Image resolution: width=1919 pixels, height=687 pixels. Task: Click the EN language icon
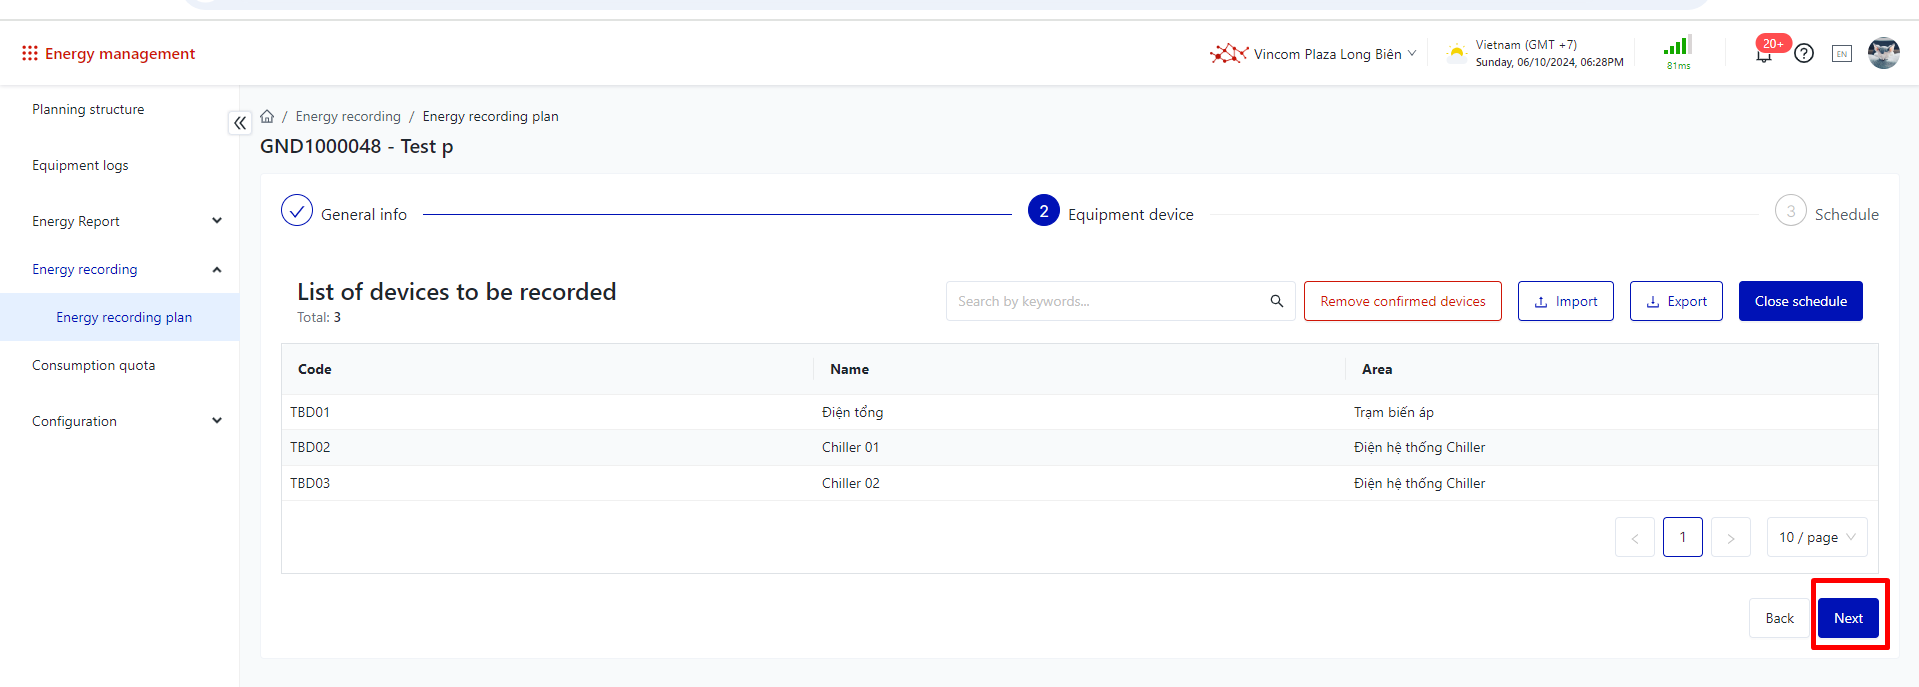coord(1841,54)
